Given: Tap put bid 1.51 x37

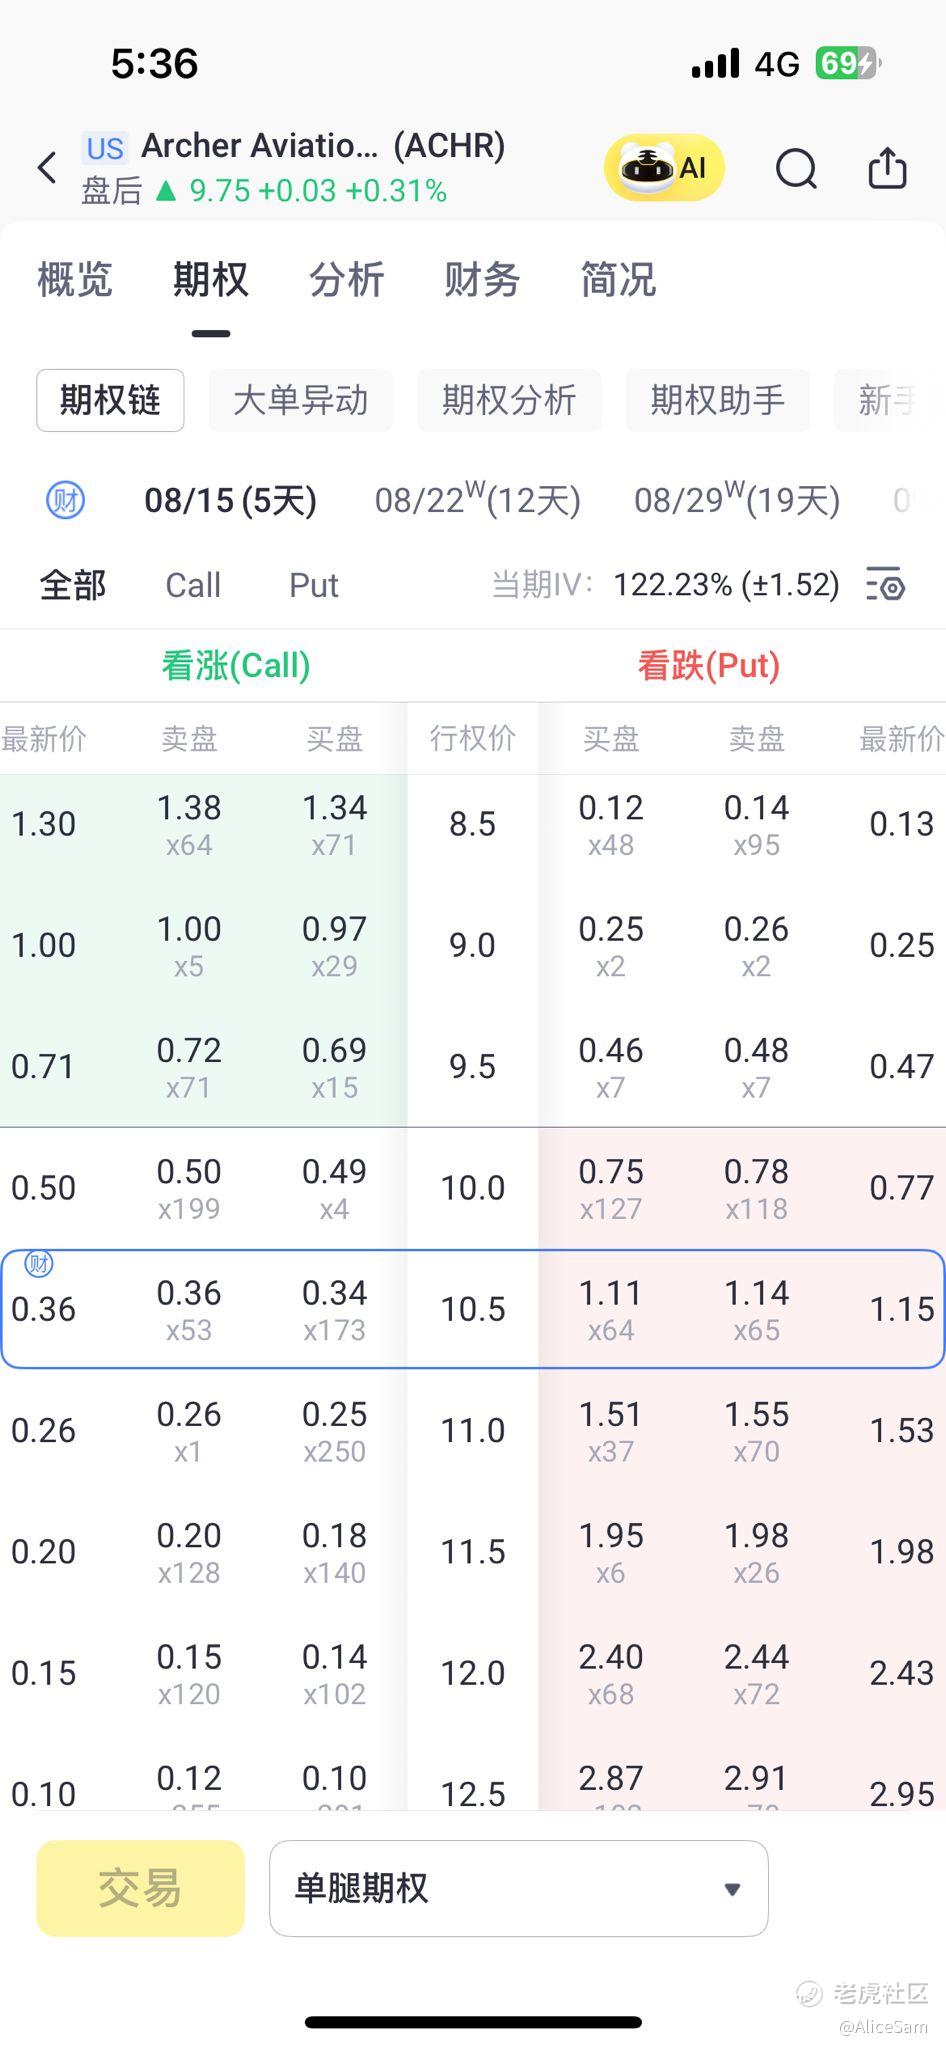Looking at the screenshot, I should [x=611, y=1431].
